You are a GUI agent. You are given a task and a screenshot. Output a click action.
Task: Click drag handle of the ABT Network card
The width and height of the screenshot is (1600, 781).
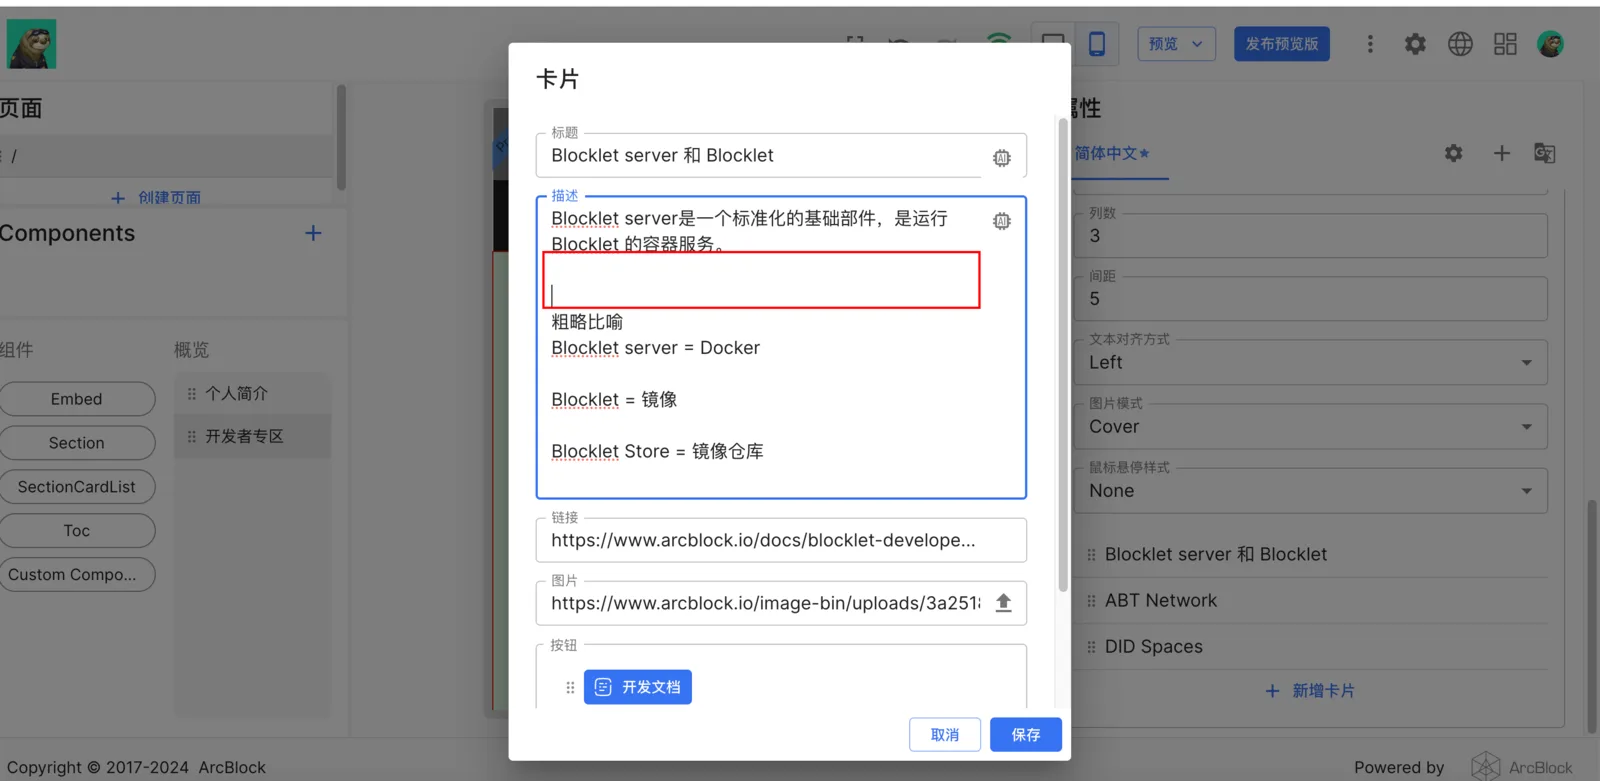1091,601
